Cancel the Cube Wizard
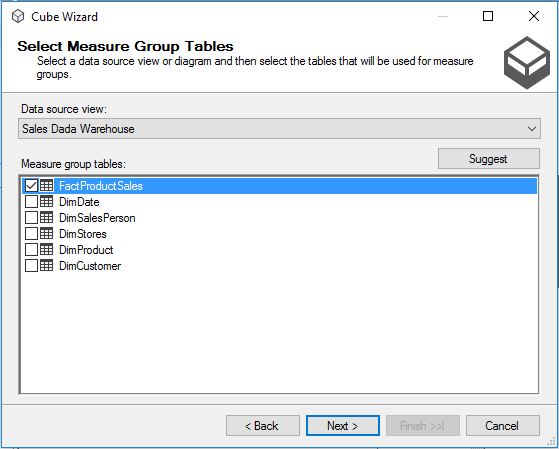The image size is (559, 449). click(x=503, y=425)
